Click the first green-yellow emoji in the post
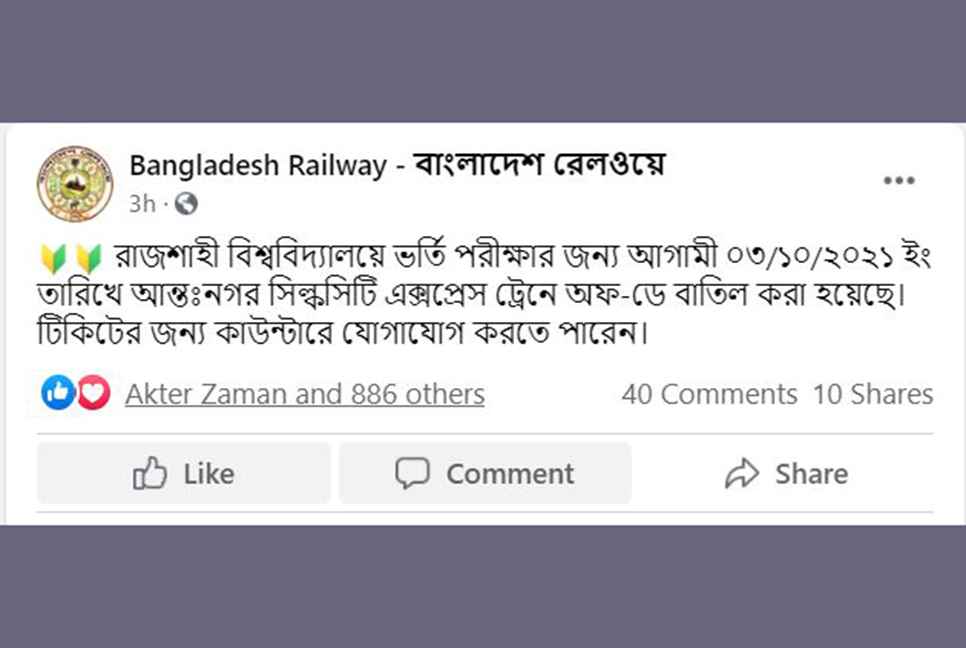Viewport: 966px width, 648px height. [54, 259]
